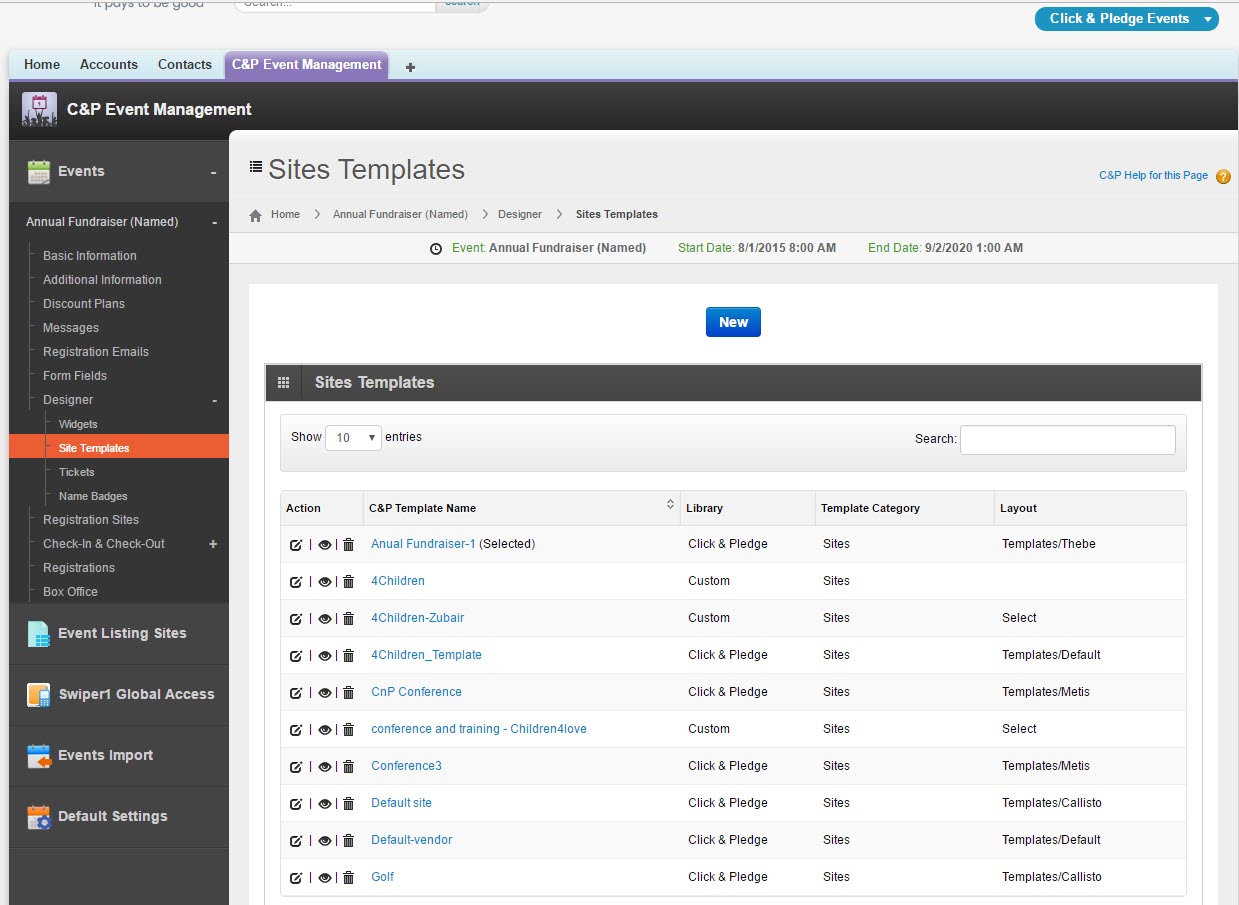Click the grid icon on Sites Templates panel
Screen dimensions: 1239x905
tap(284, 381)
